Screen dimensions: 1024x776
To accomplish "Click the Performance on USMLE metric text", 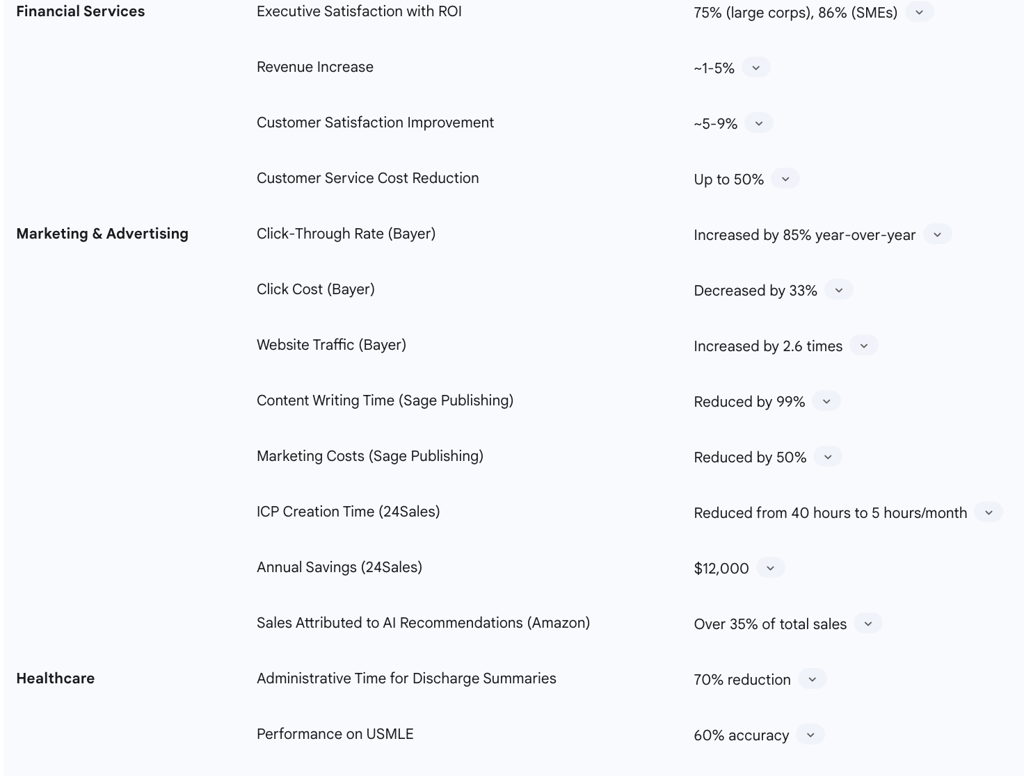I will tap(335, 734).
